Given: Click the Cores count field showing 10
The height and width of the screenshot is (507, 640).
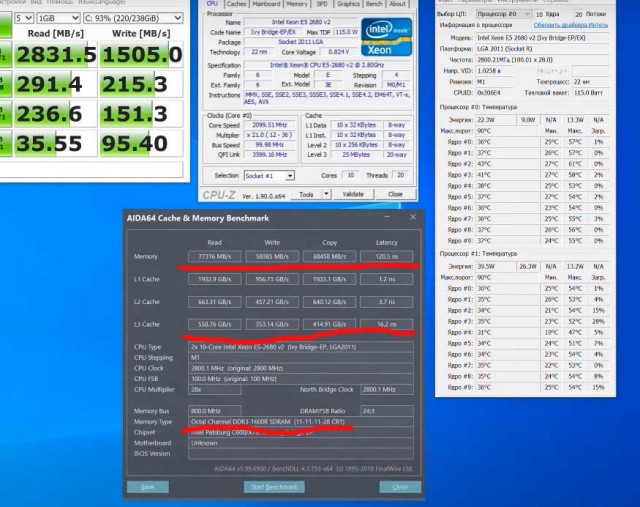Looking at the screenshot, I should 351,175.
